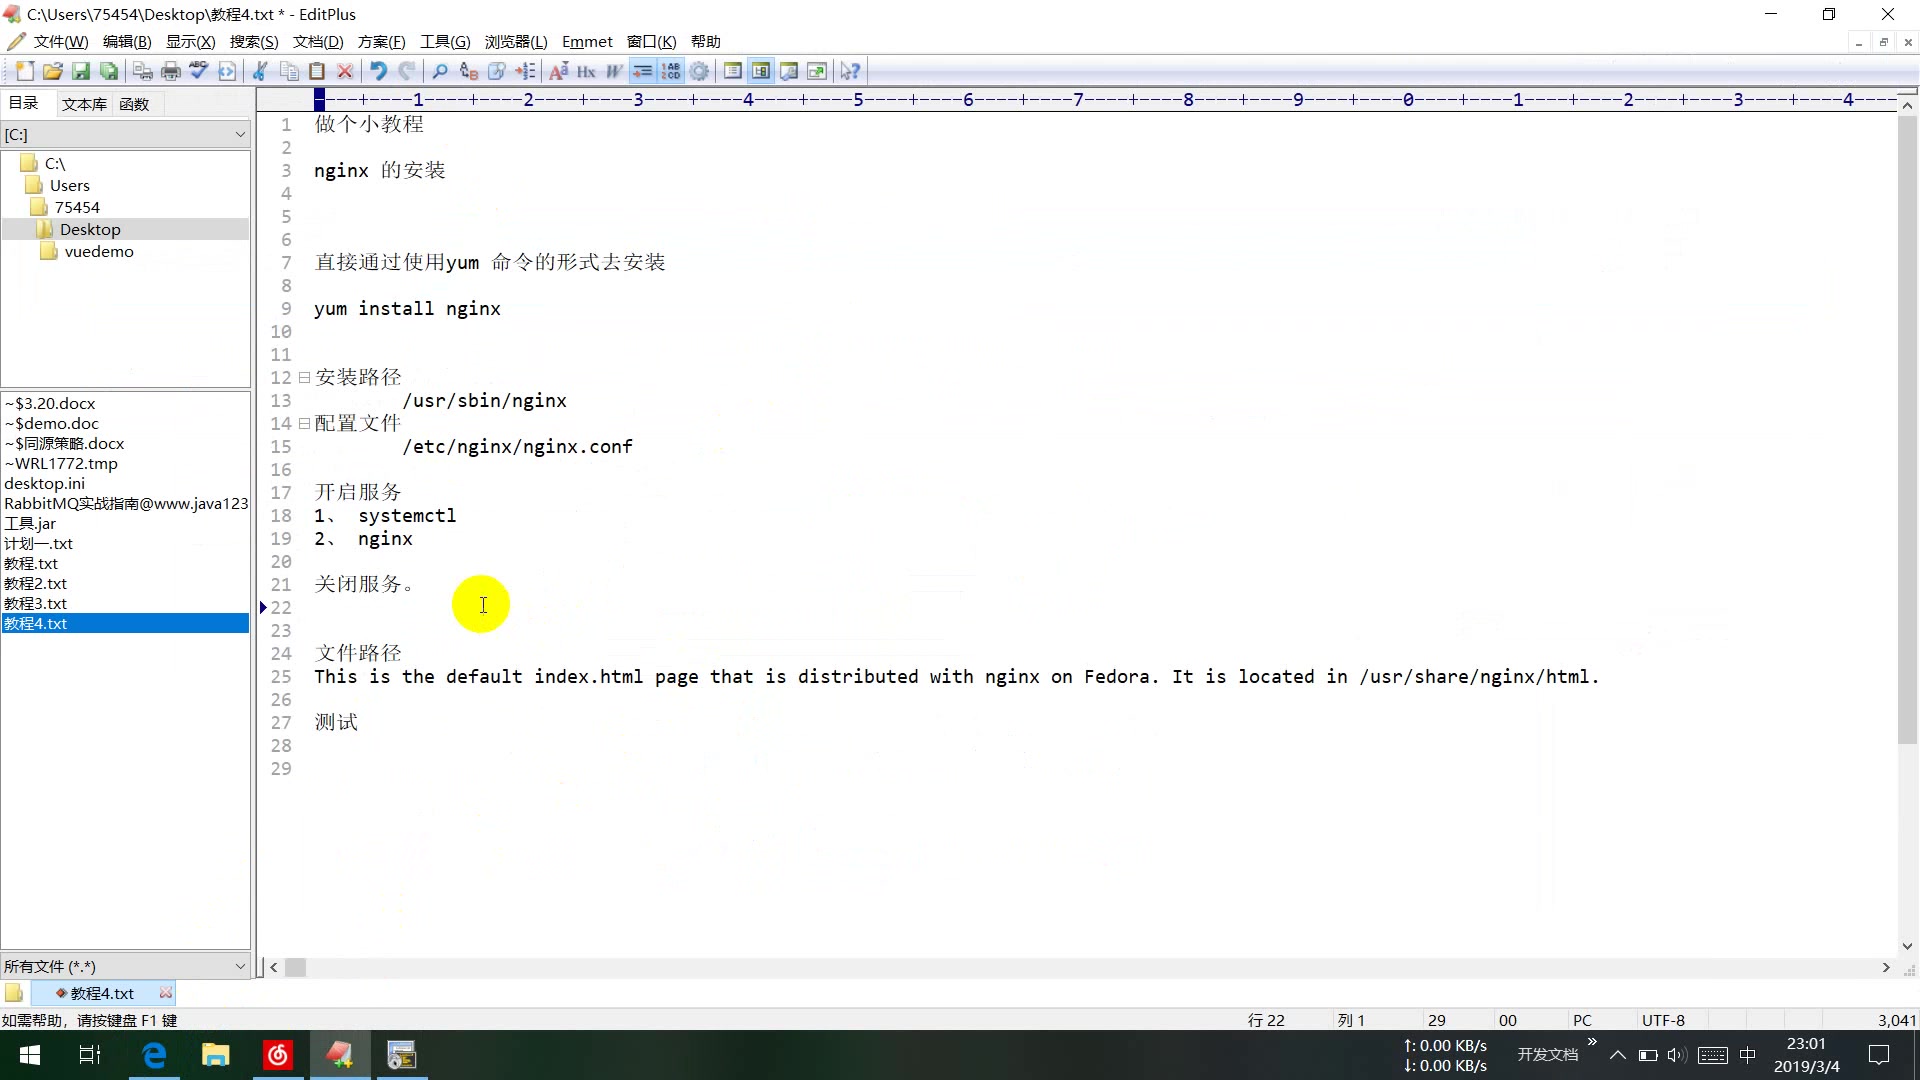The height and width of the screenshot is (1080, 1920).
Task: Click the Save All icon
Action: [109, 71]
